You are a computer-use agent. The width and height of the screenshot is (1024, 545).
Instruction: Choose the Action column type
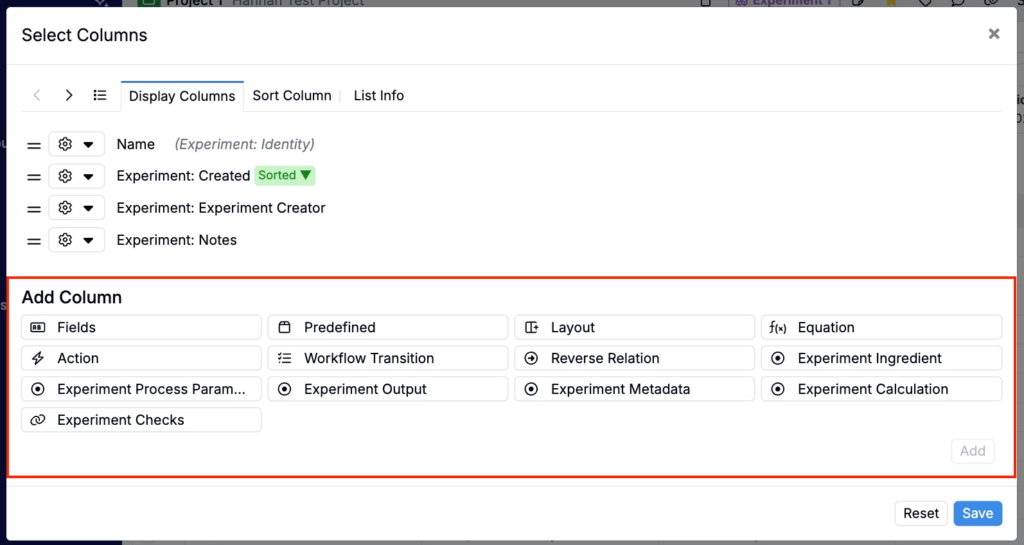pyautogui.click(x=141, y=358)
